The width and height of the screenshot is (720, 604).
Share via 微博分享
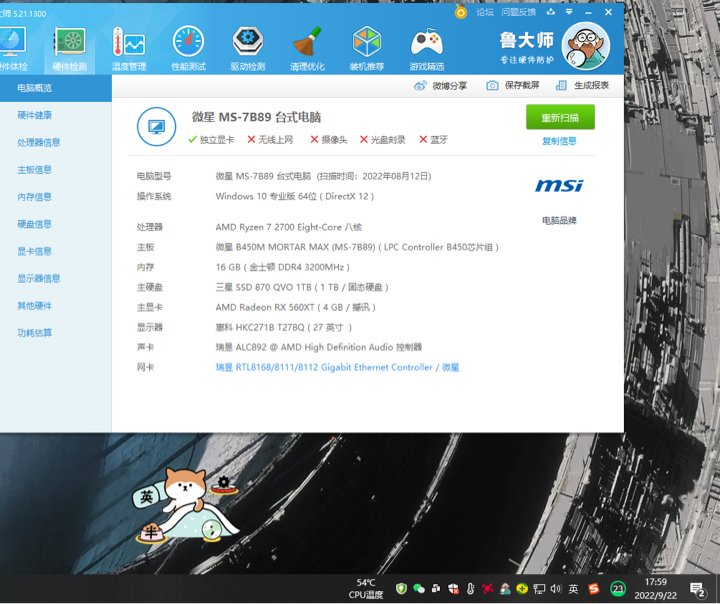440,85
